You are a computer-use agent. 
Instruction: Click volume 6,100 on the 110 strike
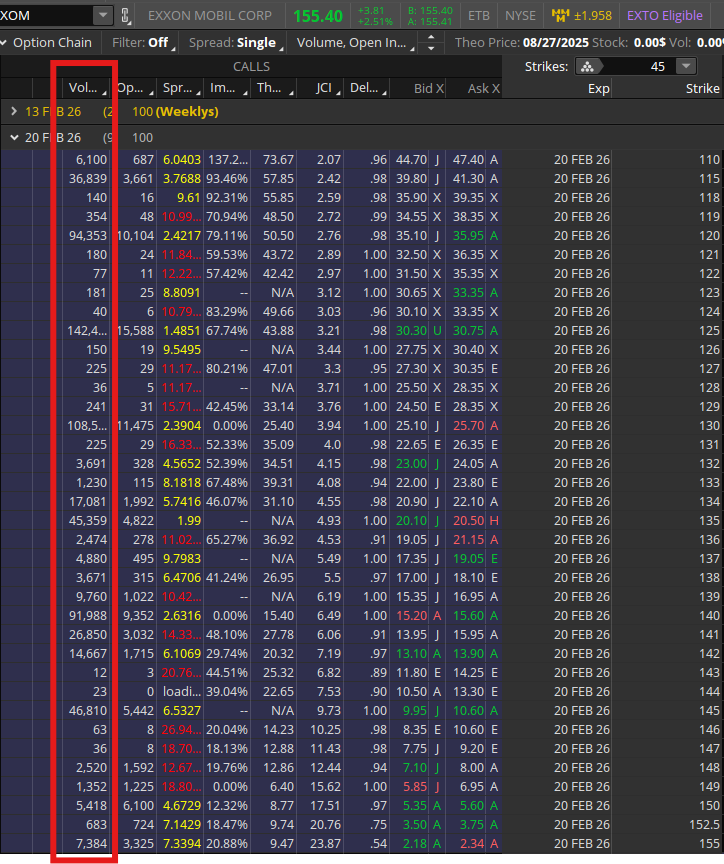(x=91, y=160)
